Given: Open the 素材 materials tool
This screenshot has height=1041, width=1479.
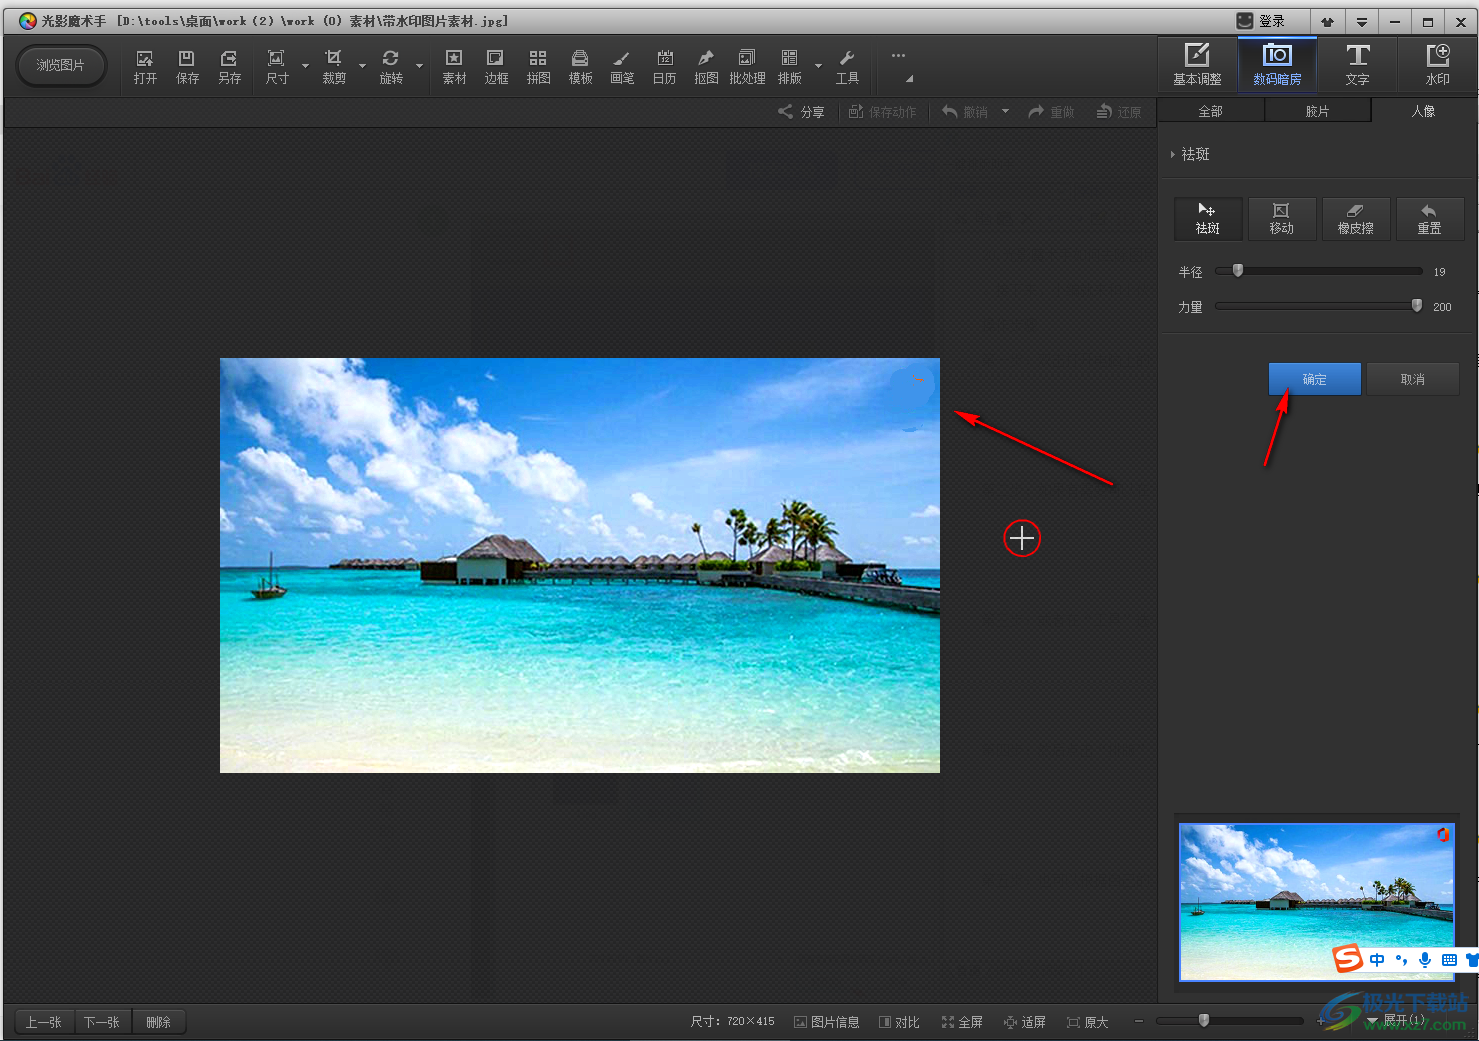Looking at the screenshot, I should (x=454, y=67).
